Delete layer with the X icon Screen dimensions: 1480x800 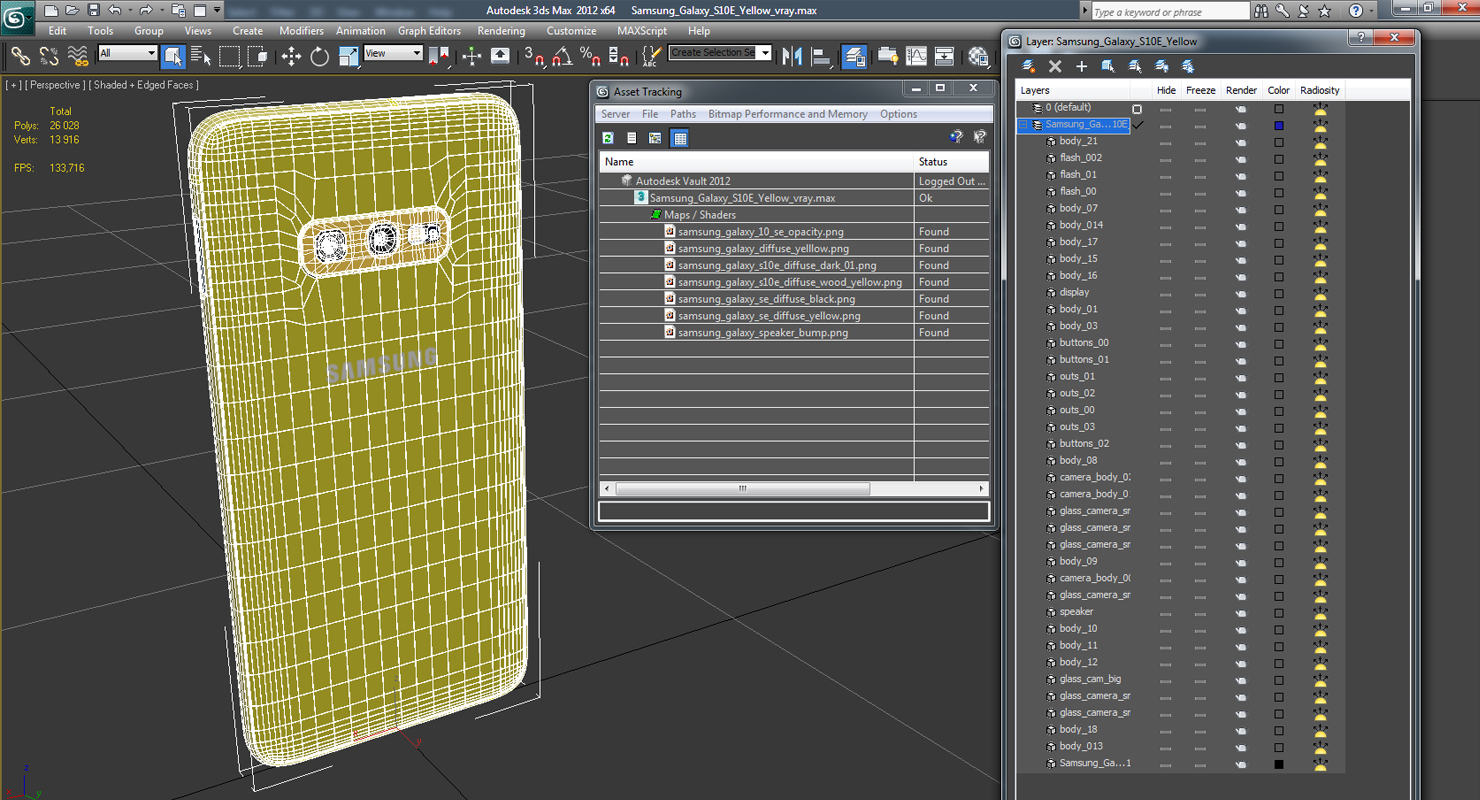(x=1055, y=67)
